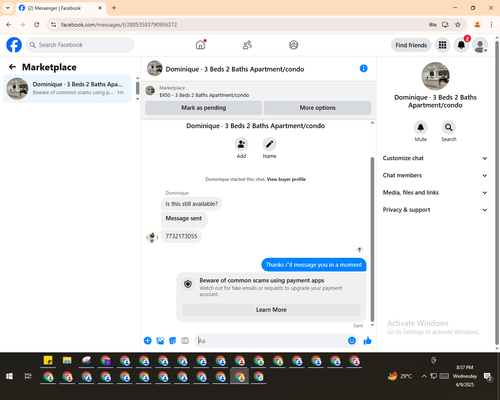The image size is (500, 400).
Task: Click Mark as pending button
Action: [204, 108]
